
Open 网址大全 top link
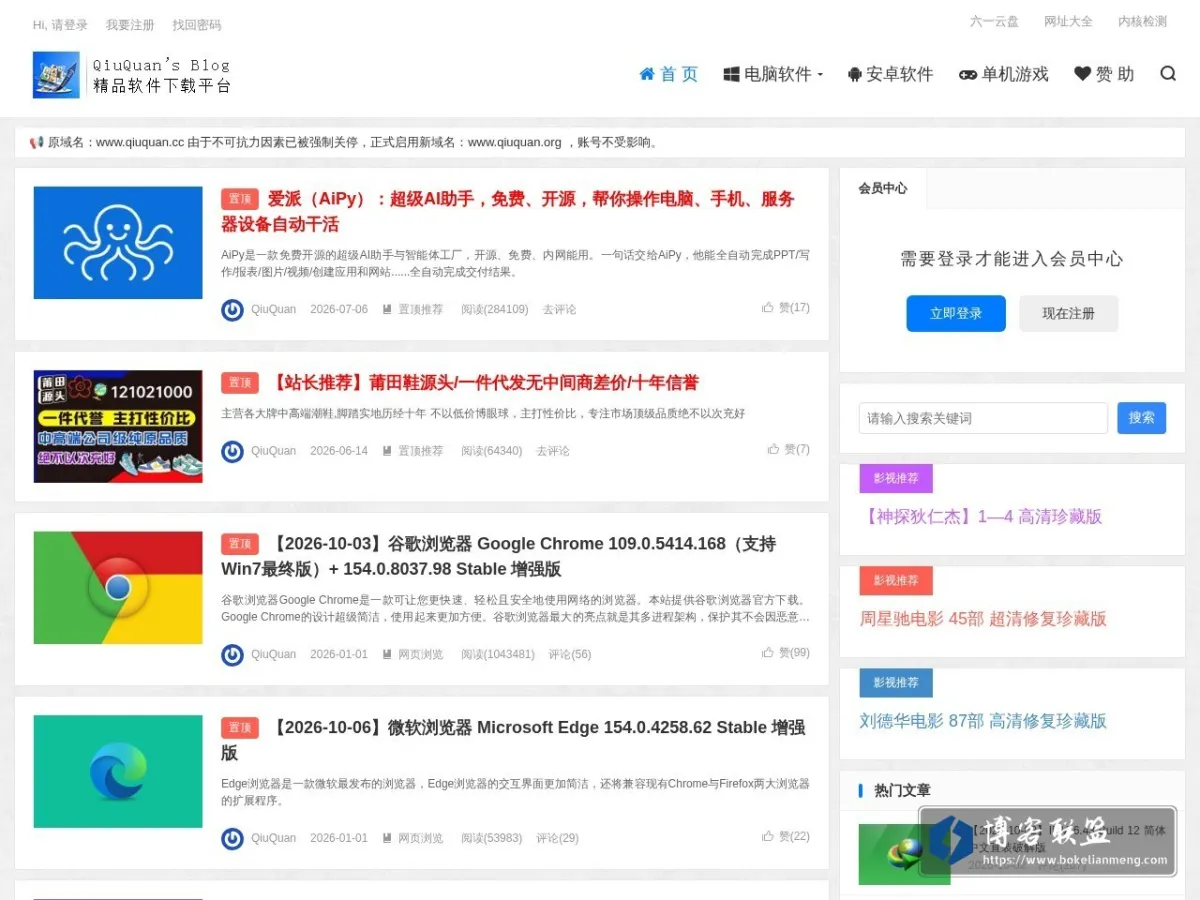[1068, 21]
